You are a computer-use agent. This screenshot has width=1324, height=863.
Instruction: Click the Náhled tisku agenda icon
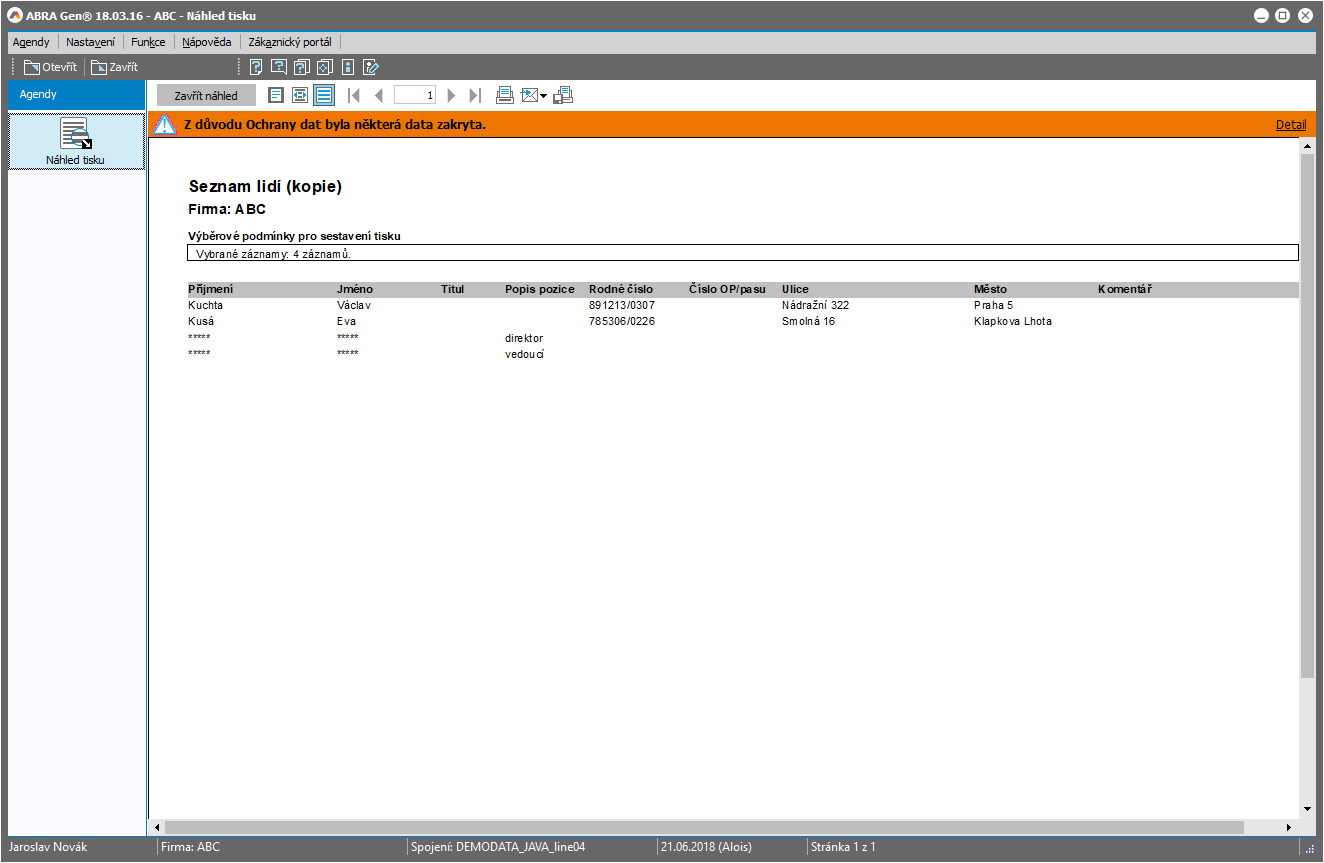pyautogui.click(x=76, y=141)
